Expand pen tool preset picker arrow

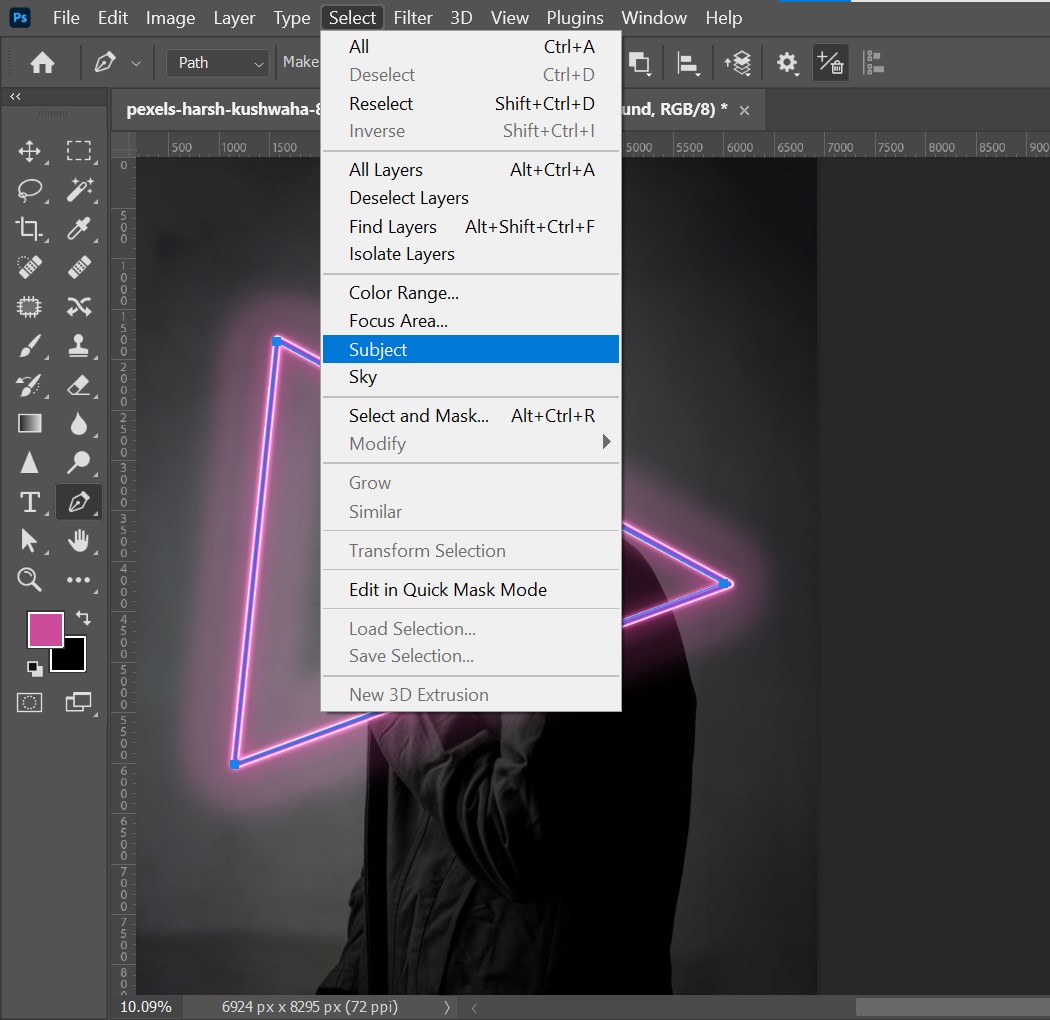[x=136, y=64]
